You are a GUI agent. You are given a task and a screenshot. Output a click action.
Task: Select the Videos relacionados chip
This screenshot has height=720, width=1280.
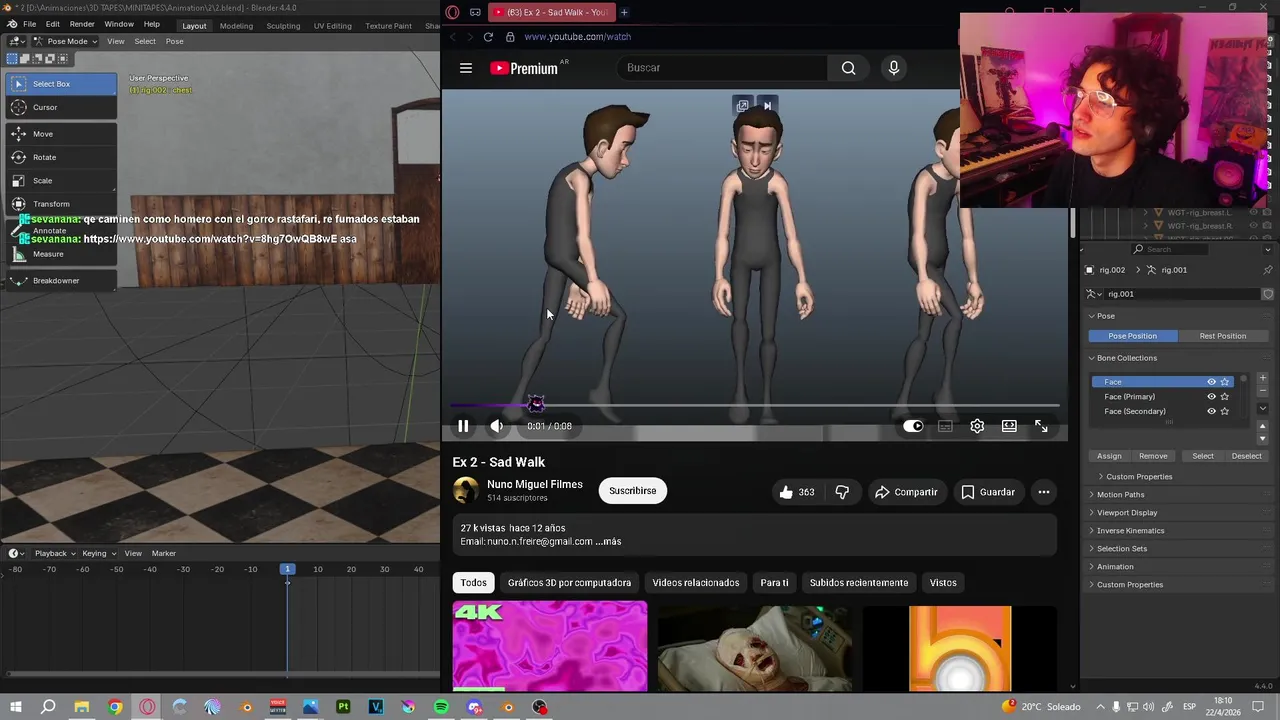pyautogui.click(x=696, y=583)
